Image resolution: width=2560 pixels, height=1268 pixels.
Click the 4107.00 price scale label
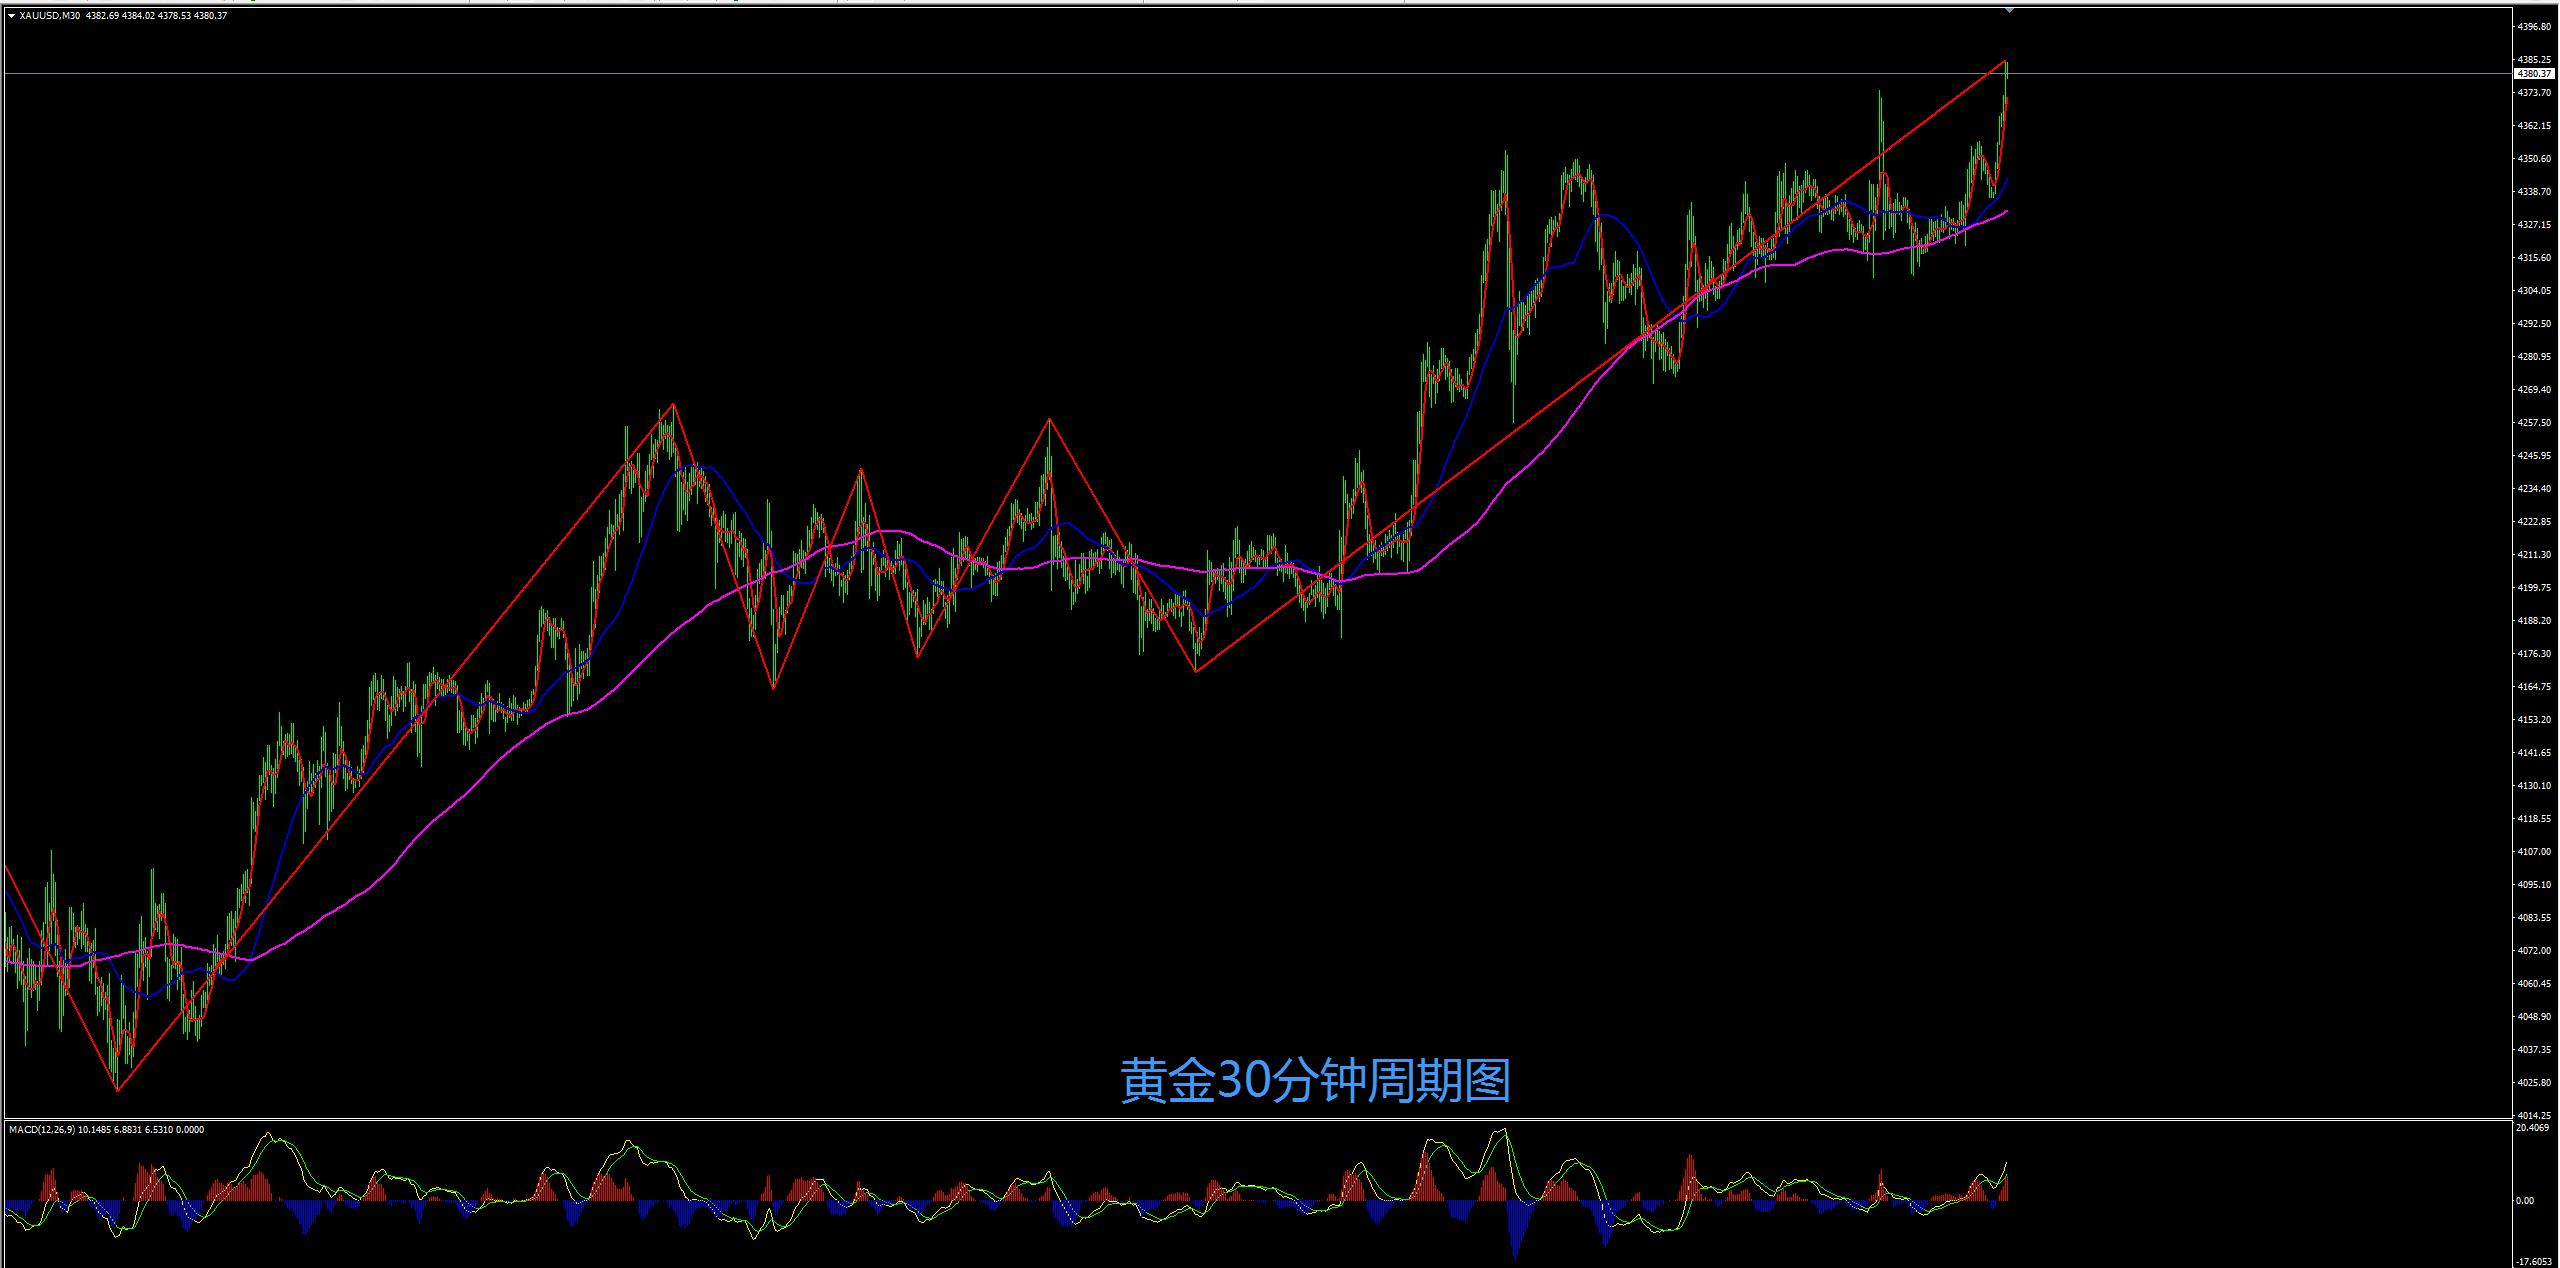pyautogui.click(x=2534, y=852)
